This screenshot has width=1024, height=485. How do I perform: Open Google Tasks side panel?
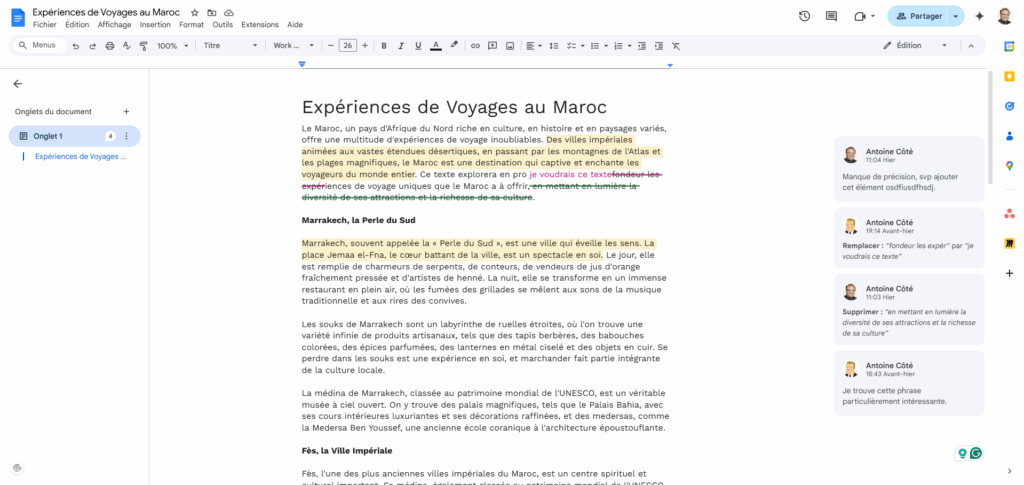pyautogui.click(x=1009, y=106)
